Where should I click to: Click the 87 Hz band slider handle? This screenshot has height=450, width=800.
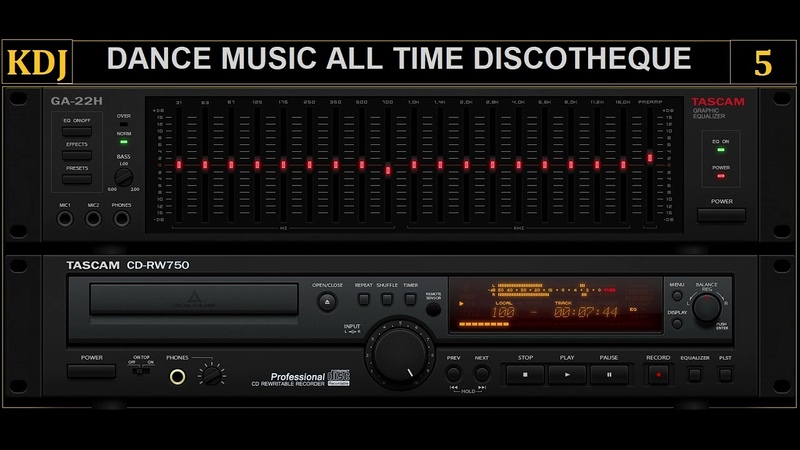pyautogui.click(x=231, y=165)
